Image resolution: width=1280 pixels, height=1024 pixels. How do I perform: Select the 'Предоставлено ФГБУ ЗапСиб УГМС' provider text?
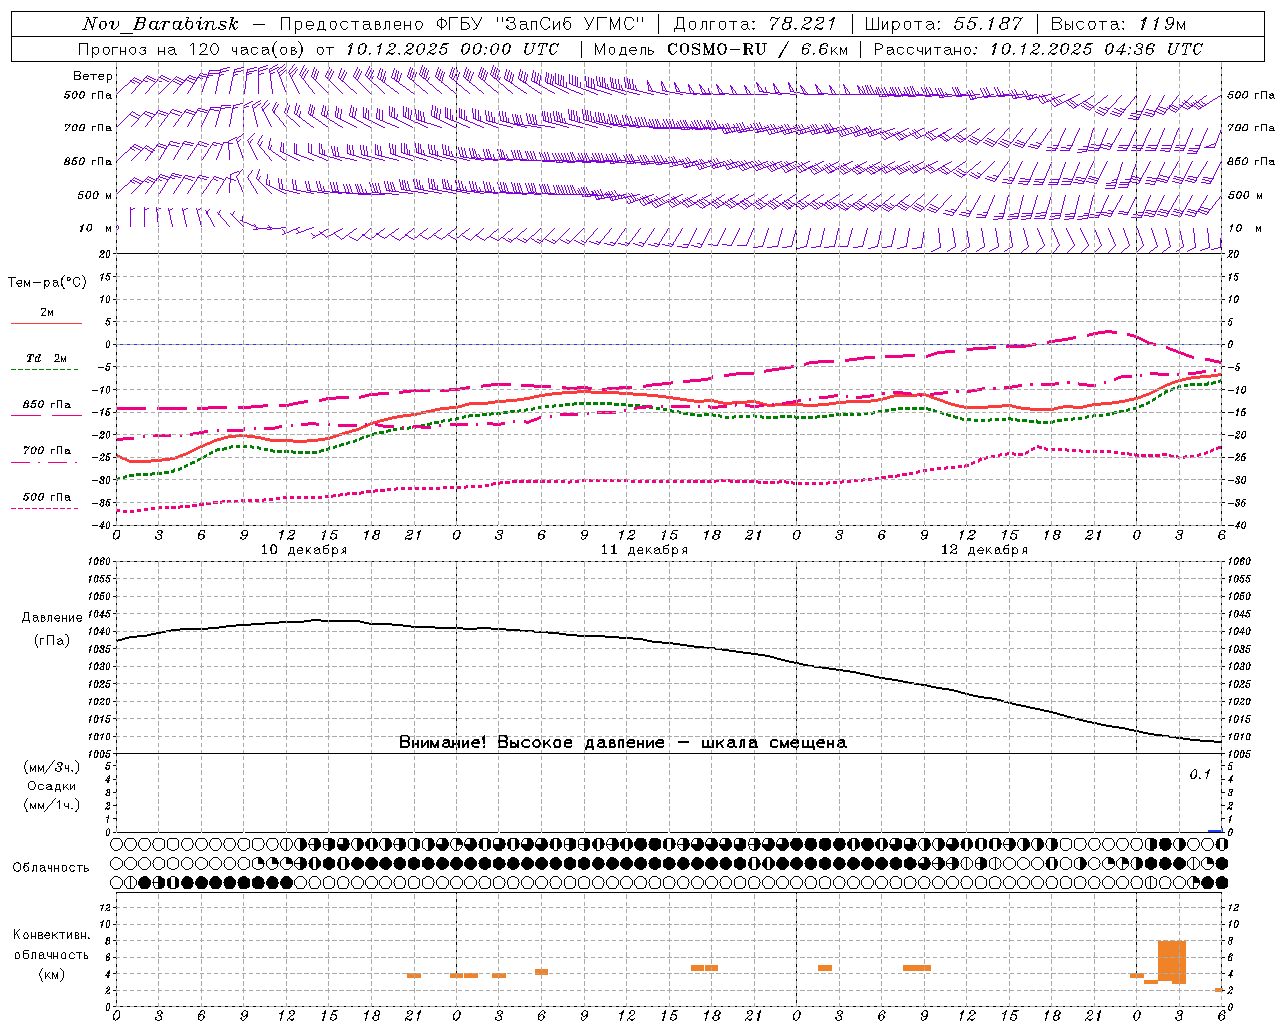463,24
